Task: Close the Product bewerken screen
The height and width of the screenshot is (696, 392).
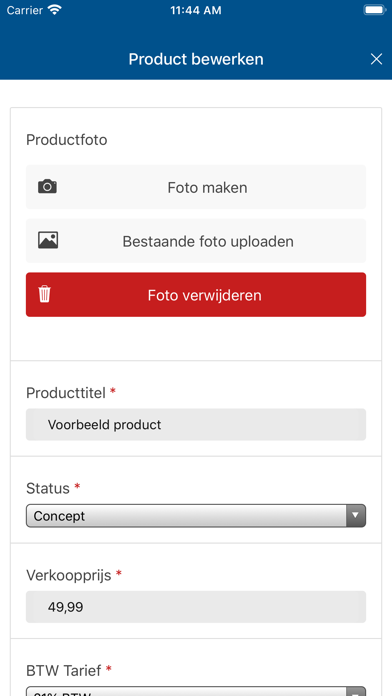Action: click(376, 59)
